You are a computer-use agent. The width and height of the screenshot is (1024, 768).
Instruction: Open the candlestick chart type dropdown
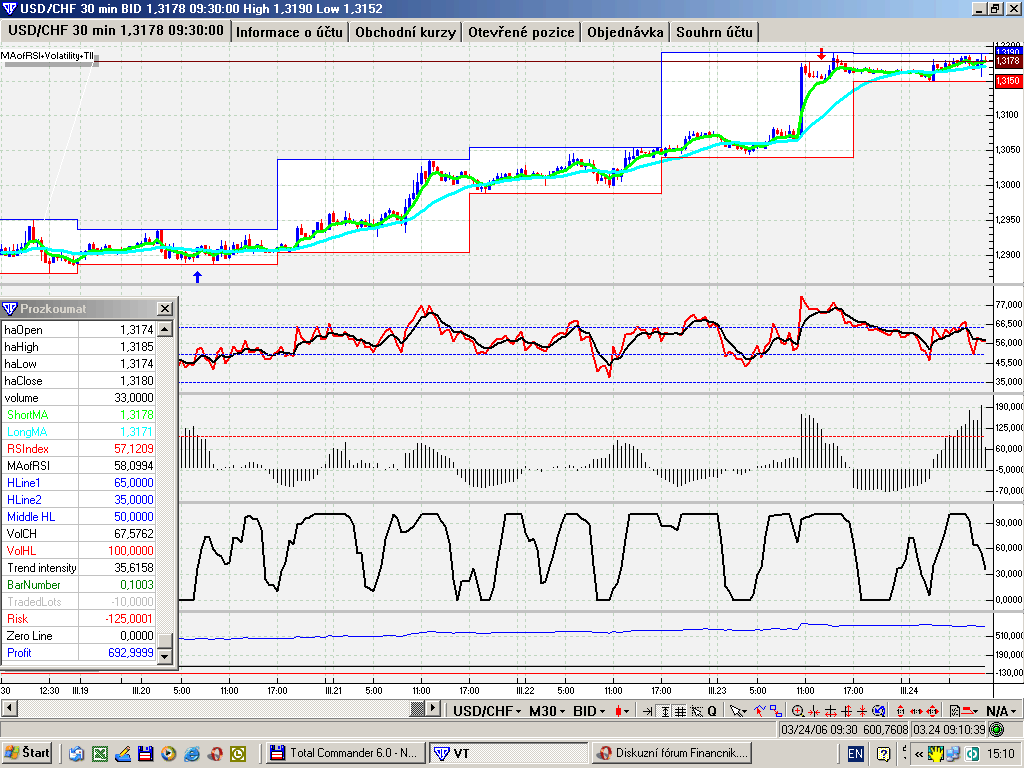[622, 711]
